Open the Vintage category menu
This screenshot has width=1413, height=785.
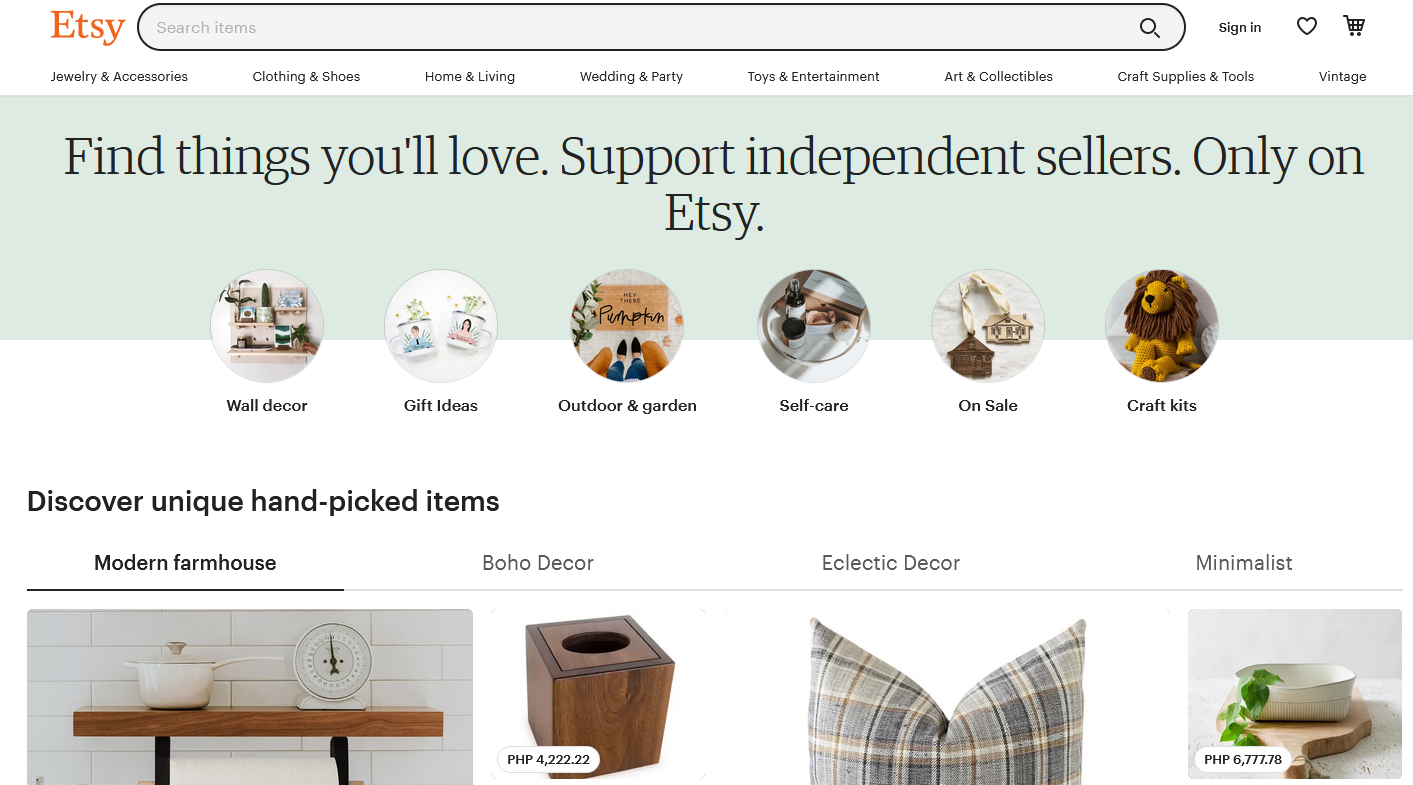click(x=1342, y=76)
